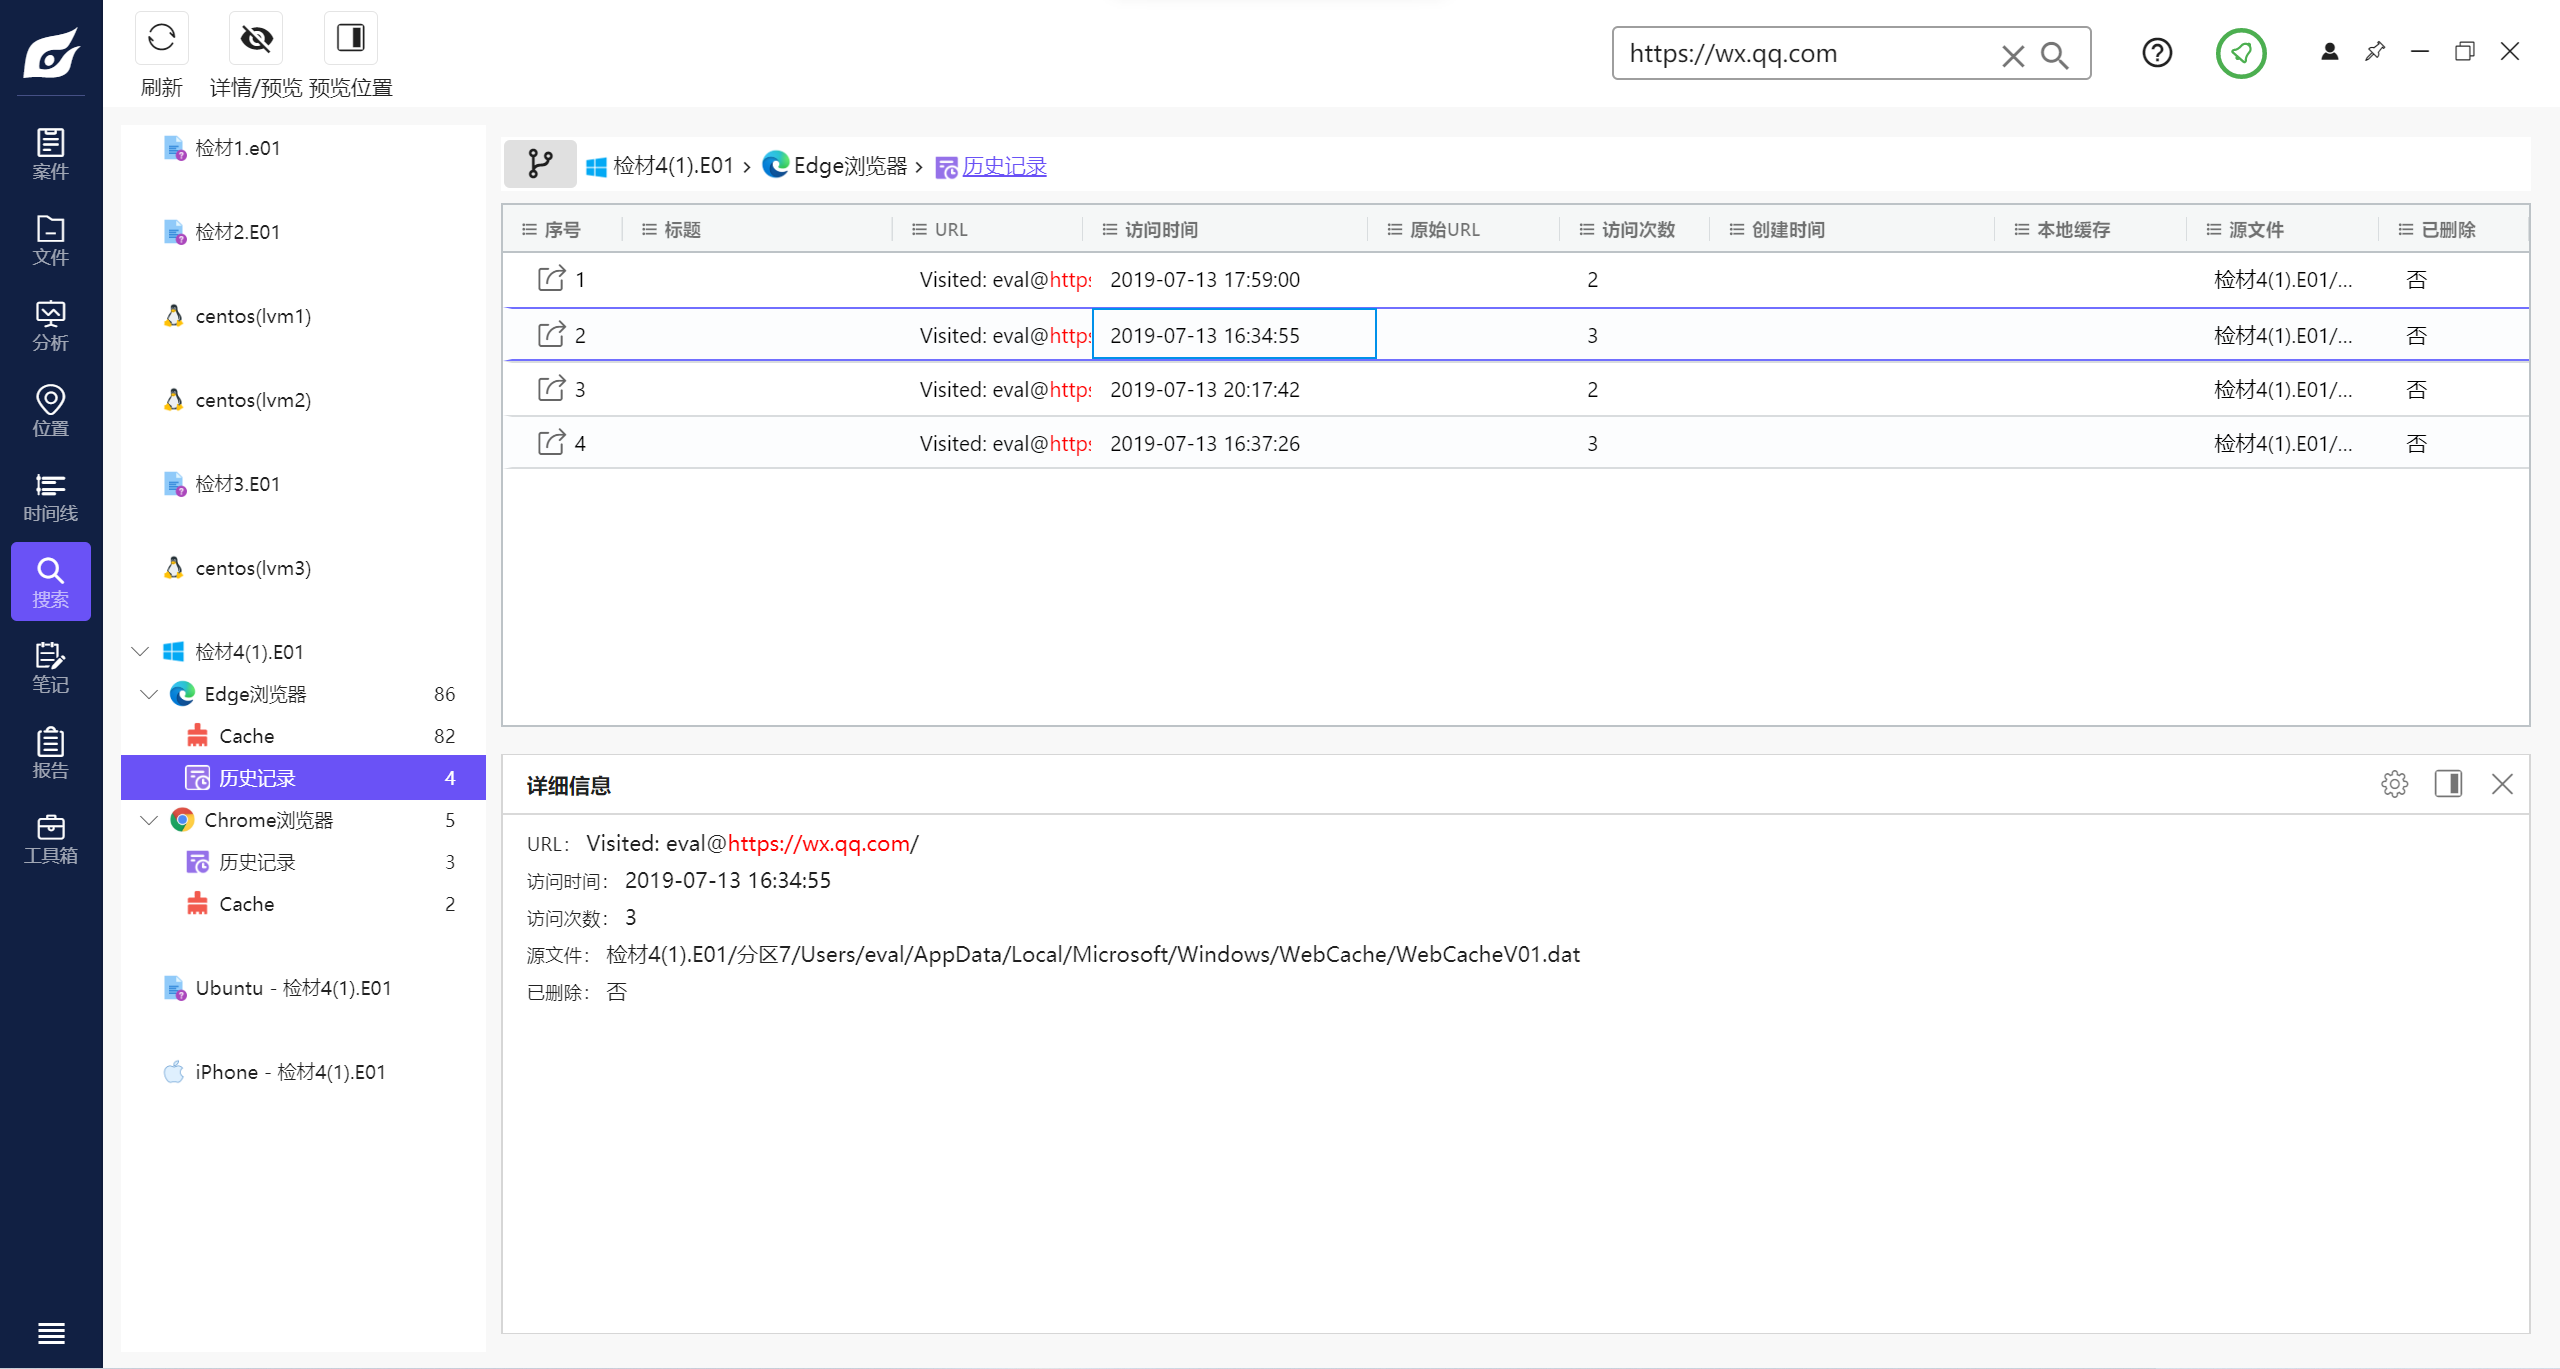Open the 分析 sidebar section
2560x1369 pixels.
point(50,326)
